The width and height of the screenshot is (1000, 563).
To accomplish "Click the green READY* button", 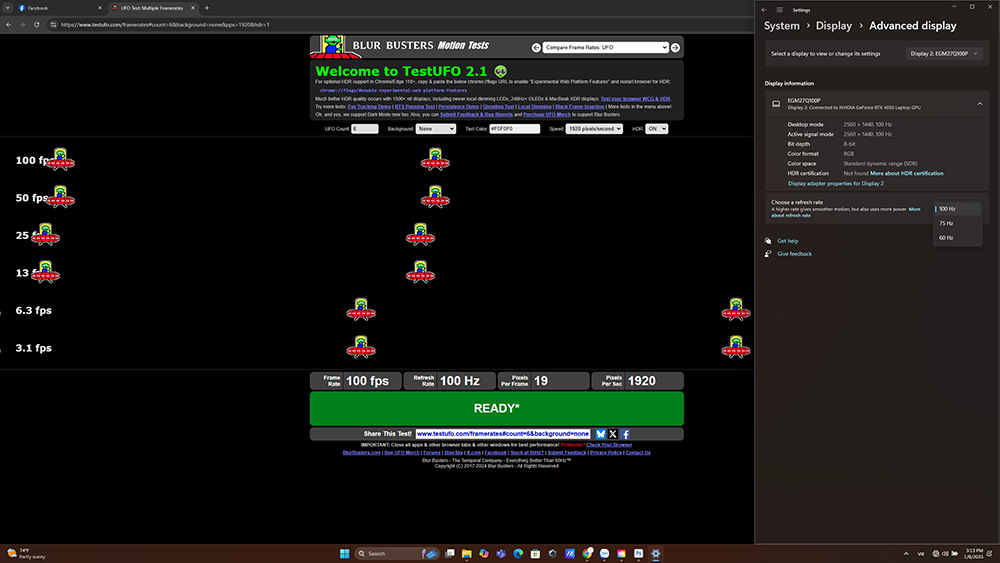I will (496, 408).
